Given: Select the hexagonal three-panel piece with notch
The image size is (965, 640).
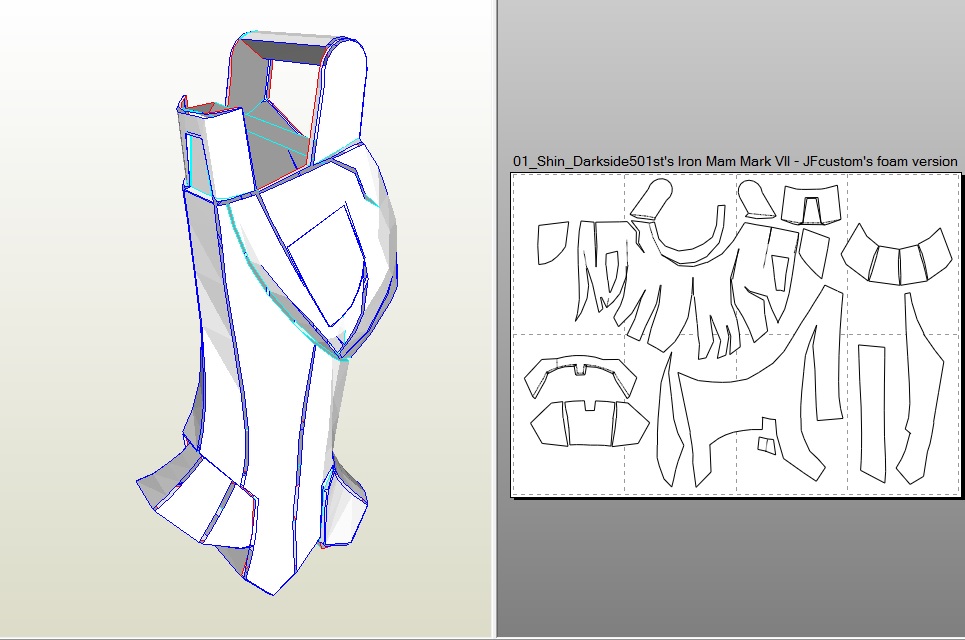Looking at the screenshot, I should (x=590, y=423).
